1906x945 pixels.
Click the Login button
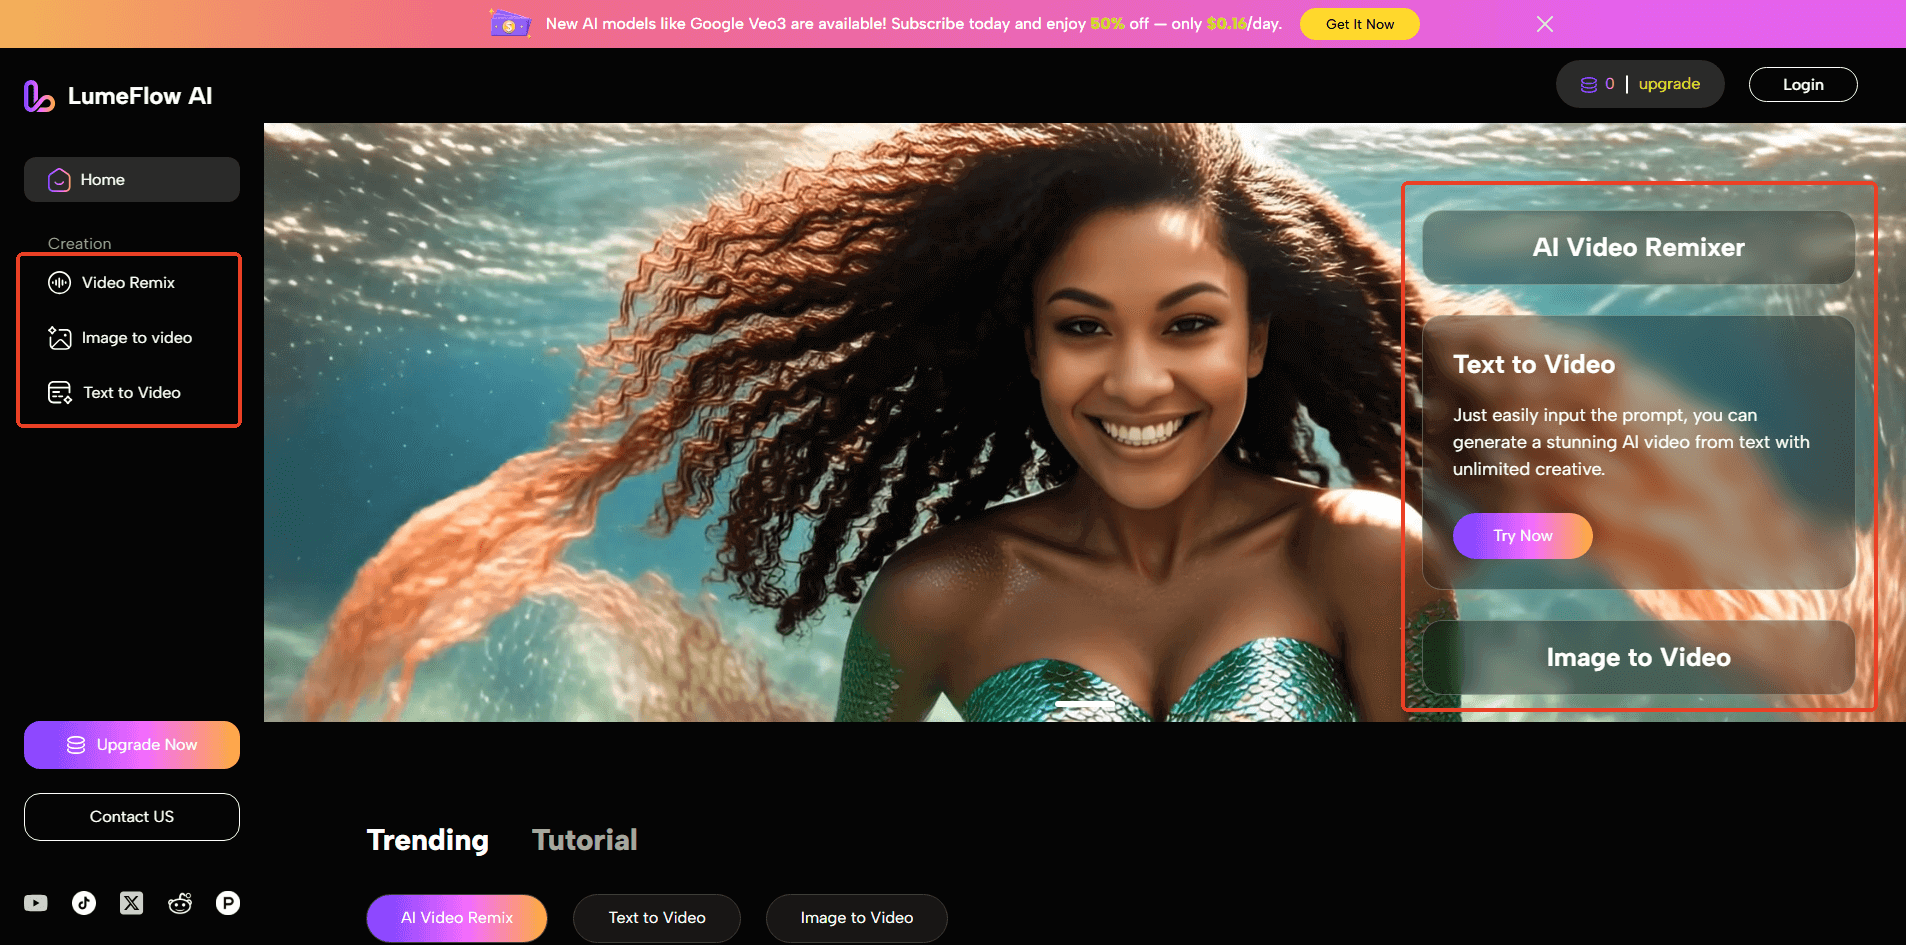coord(1802,85)
